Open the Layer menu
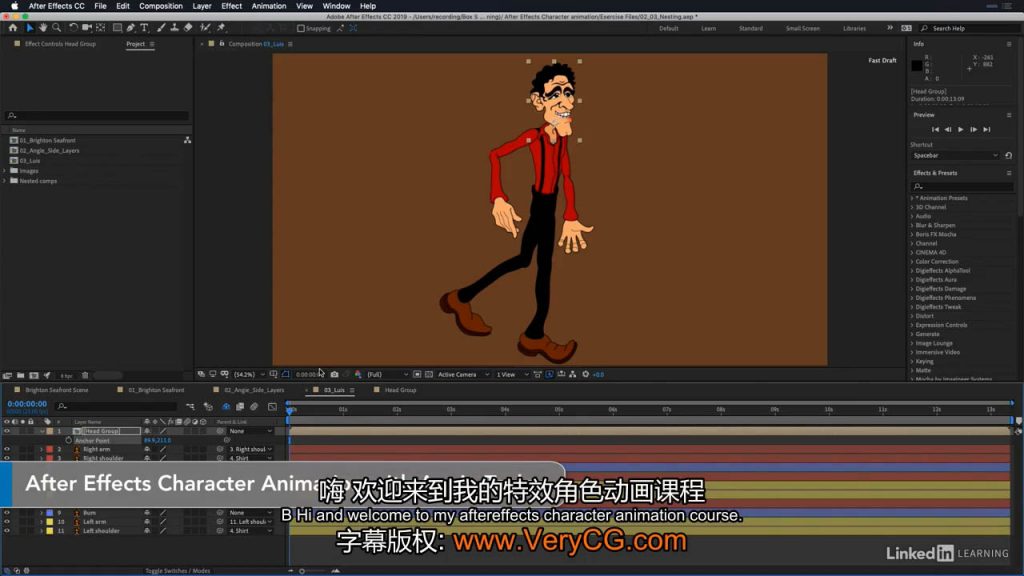 [x=202, y=6]
